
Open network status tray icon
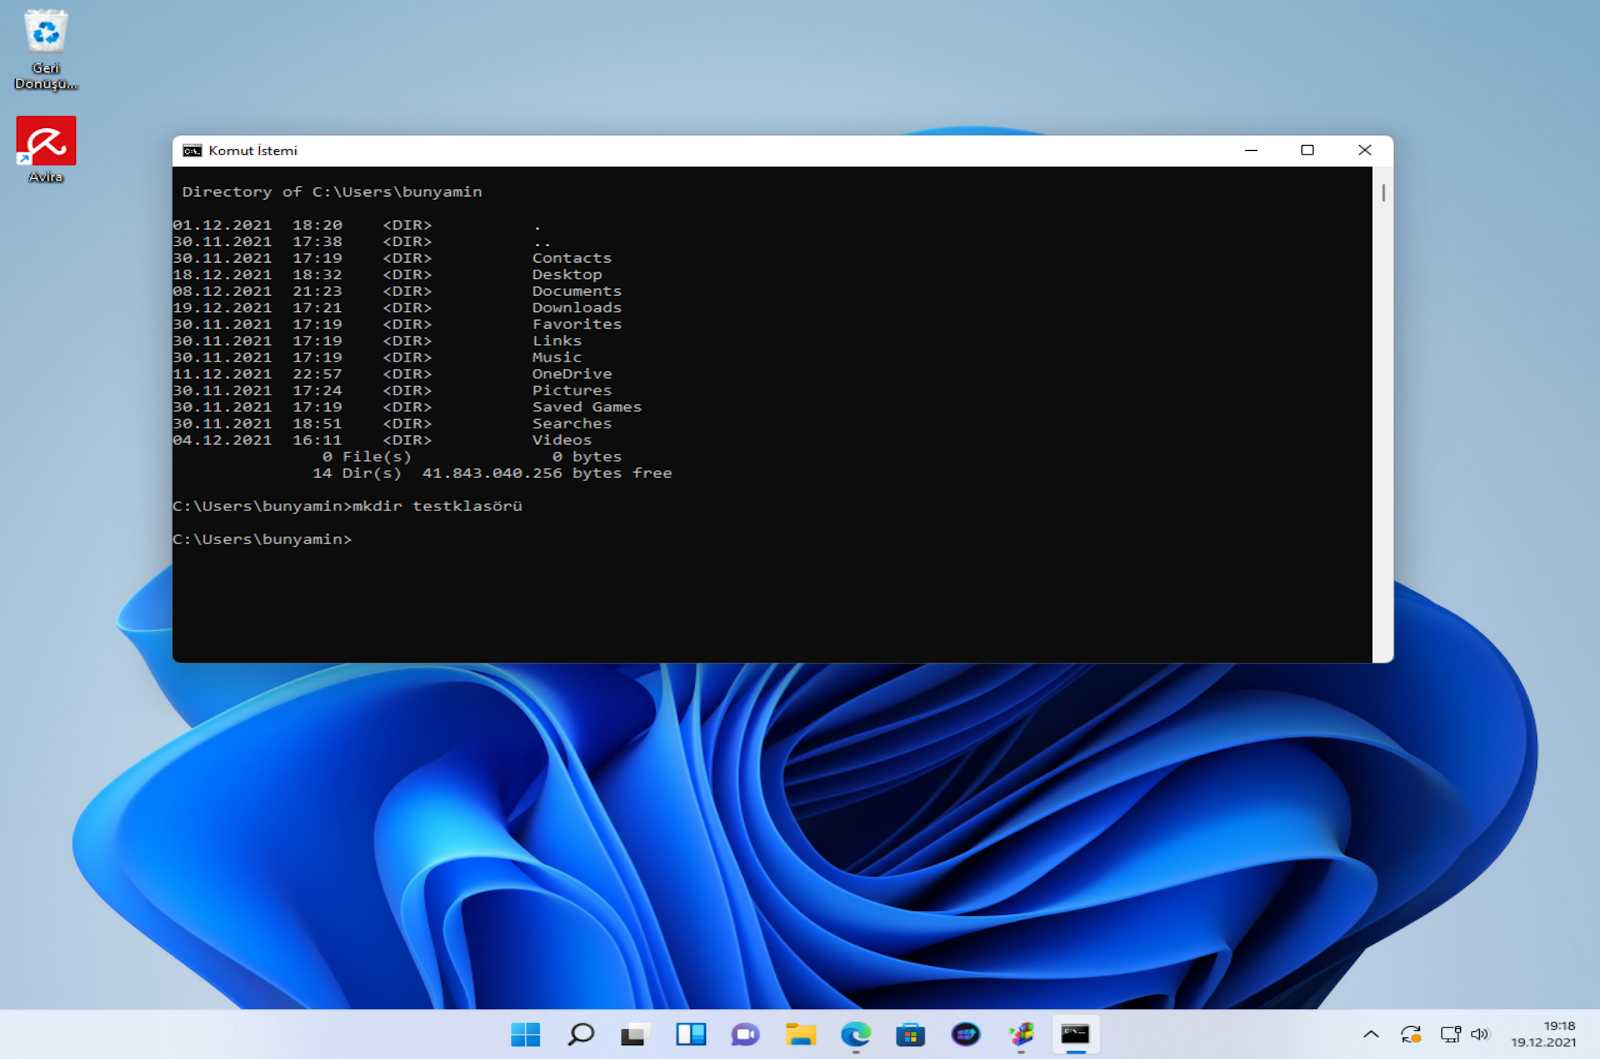1450,1034
